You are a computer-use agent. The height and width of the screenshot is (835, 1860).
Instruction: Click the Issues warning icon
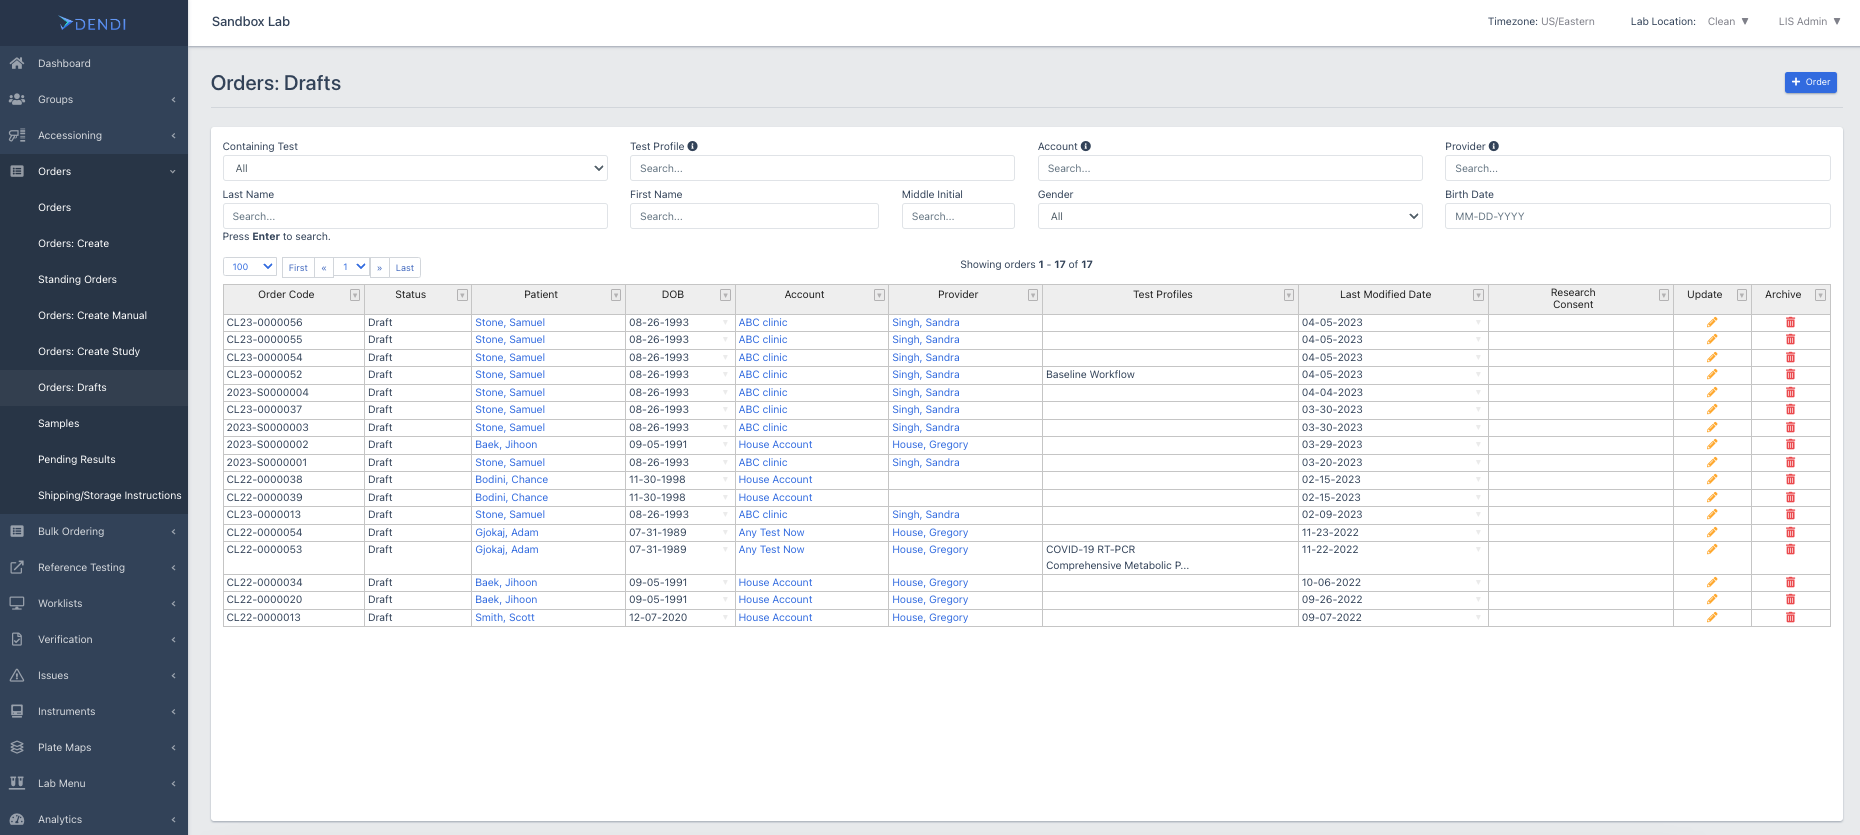click(17, 675)
